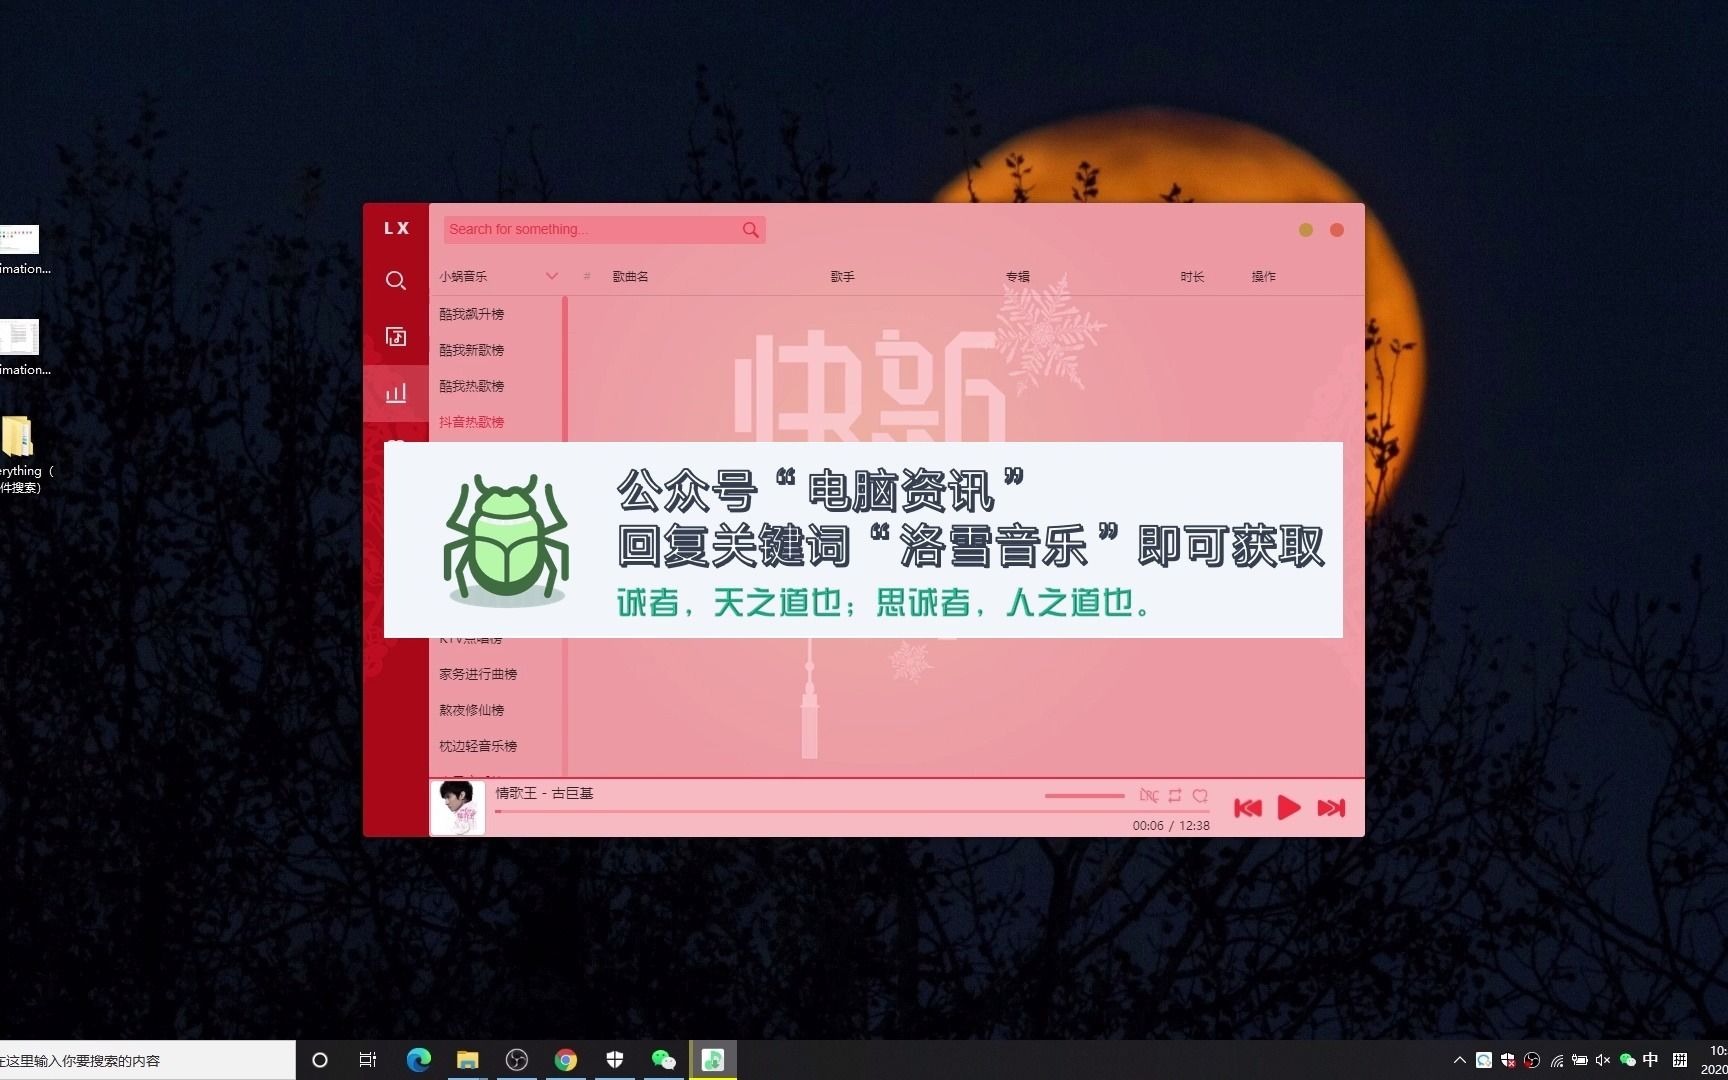Click the muted speaker tray icon

(1603, 1060)
